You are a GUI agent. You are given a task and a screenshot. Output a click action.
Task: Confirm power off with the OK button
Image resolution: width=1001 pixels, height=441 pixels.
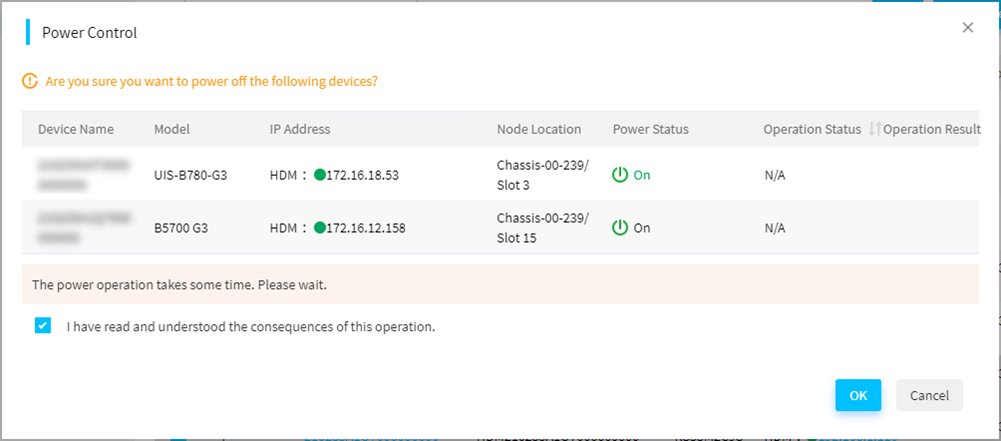(x=858, y=395)
